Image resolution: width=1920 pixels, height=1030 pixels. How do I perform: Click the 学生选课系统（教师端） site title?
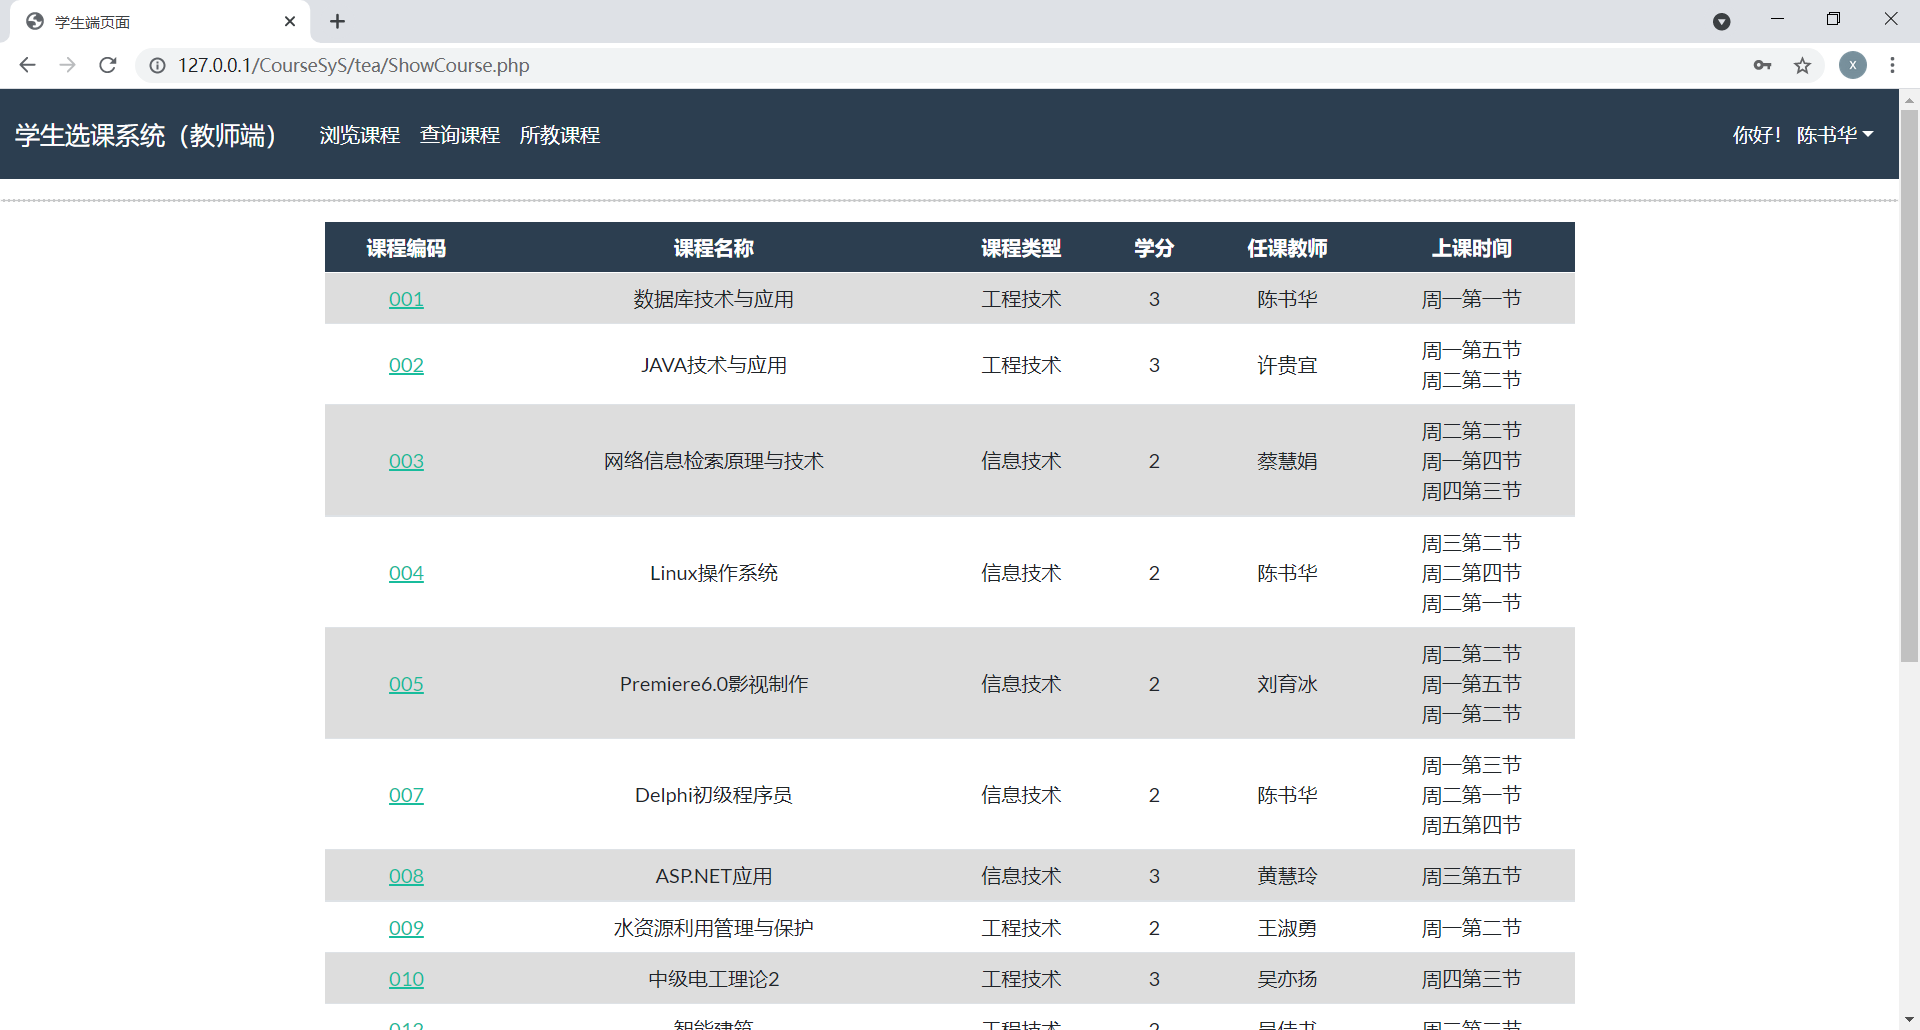145,135
